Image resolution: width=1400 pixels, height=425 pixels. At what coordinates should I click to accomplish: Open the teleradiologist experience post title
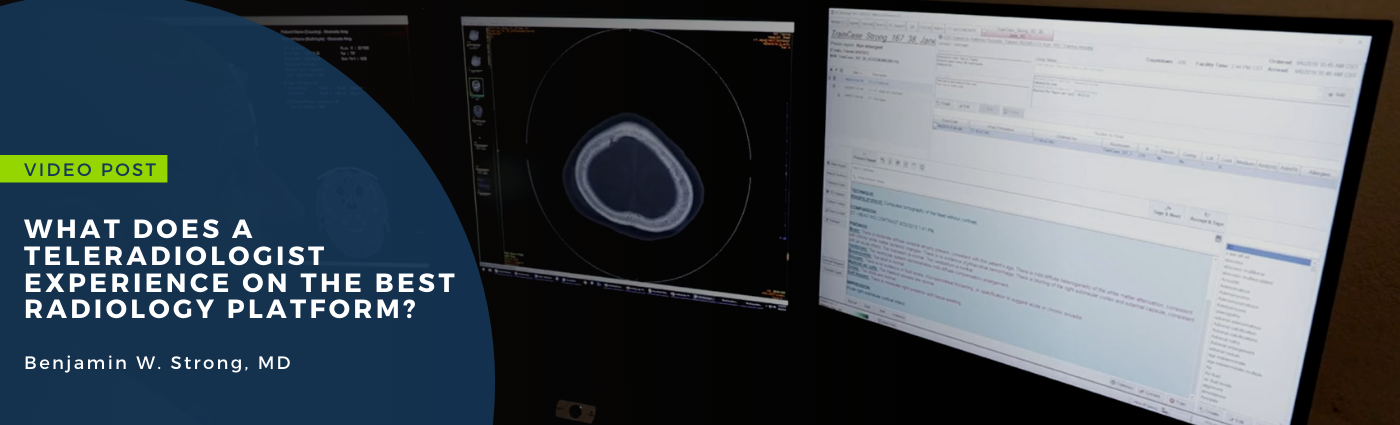pos(240,270)
